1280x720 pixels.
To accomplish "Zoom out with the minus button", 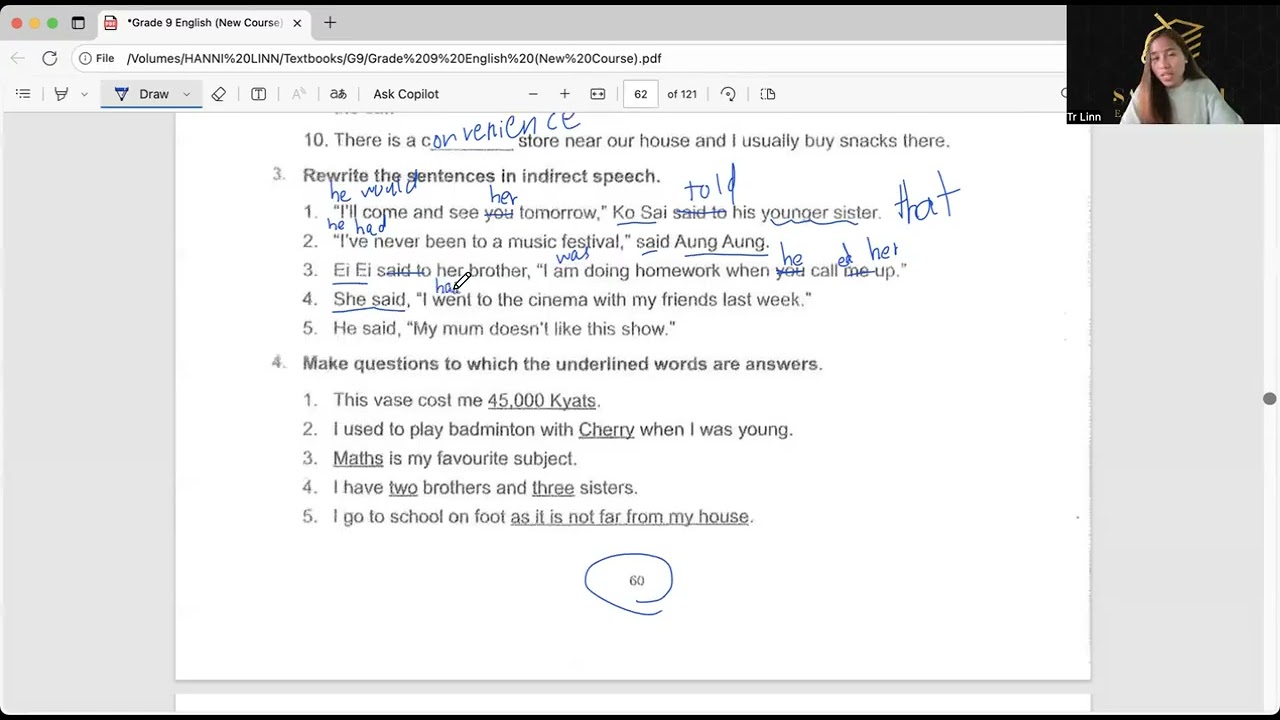I will point(533,94).
